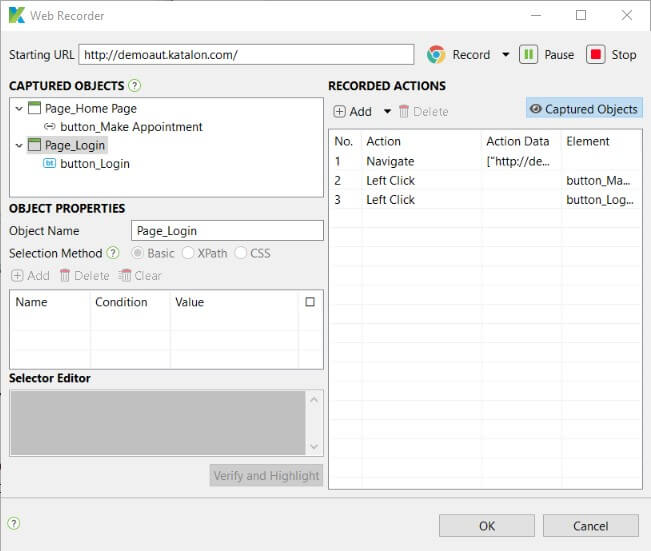Screen dimensions: 651x551
Task: Collapse the Page_Login tree node
Action: click(x=19, y=146)
